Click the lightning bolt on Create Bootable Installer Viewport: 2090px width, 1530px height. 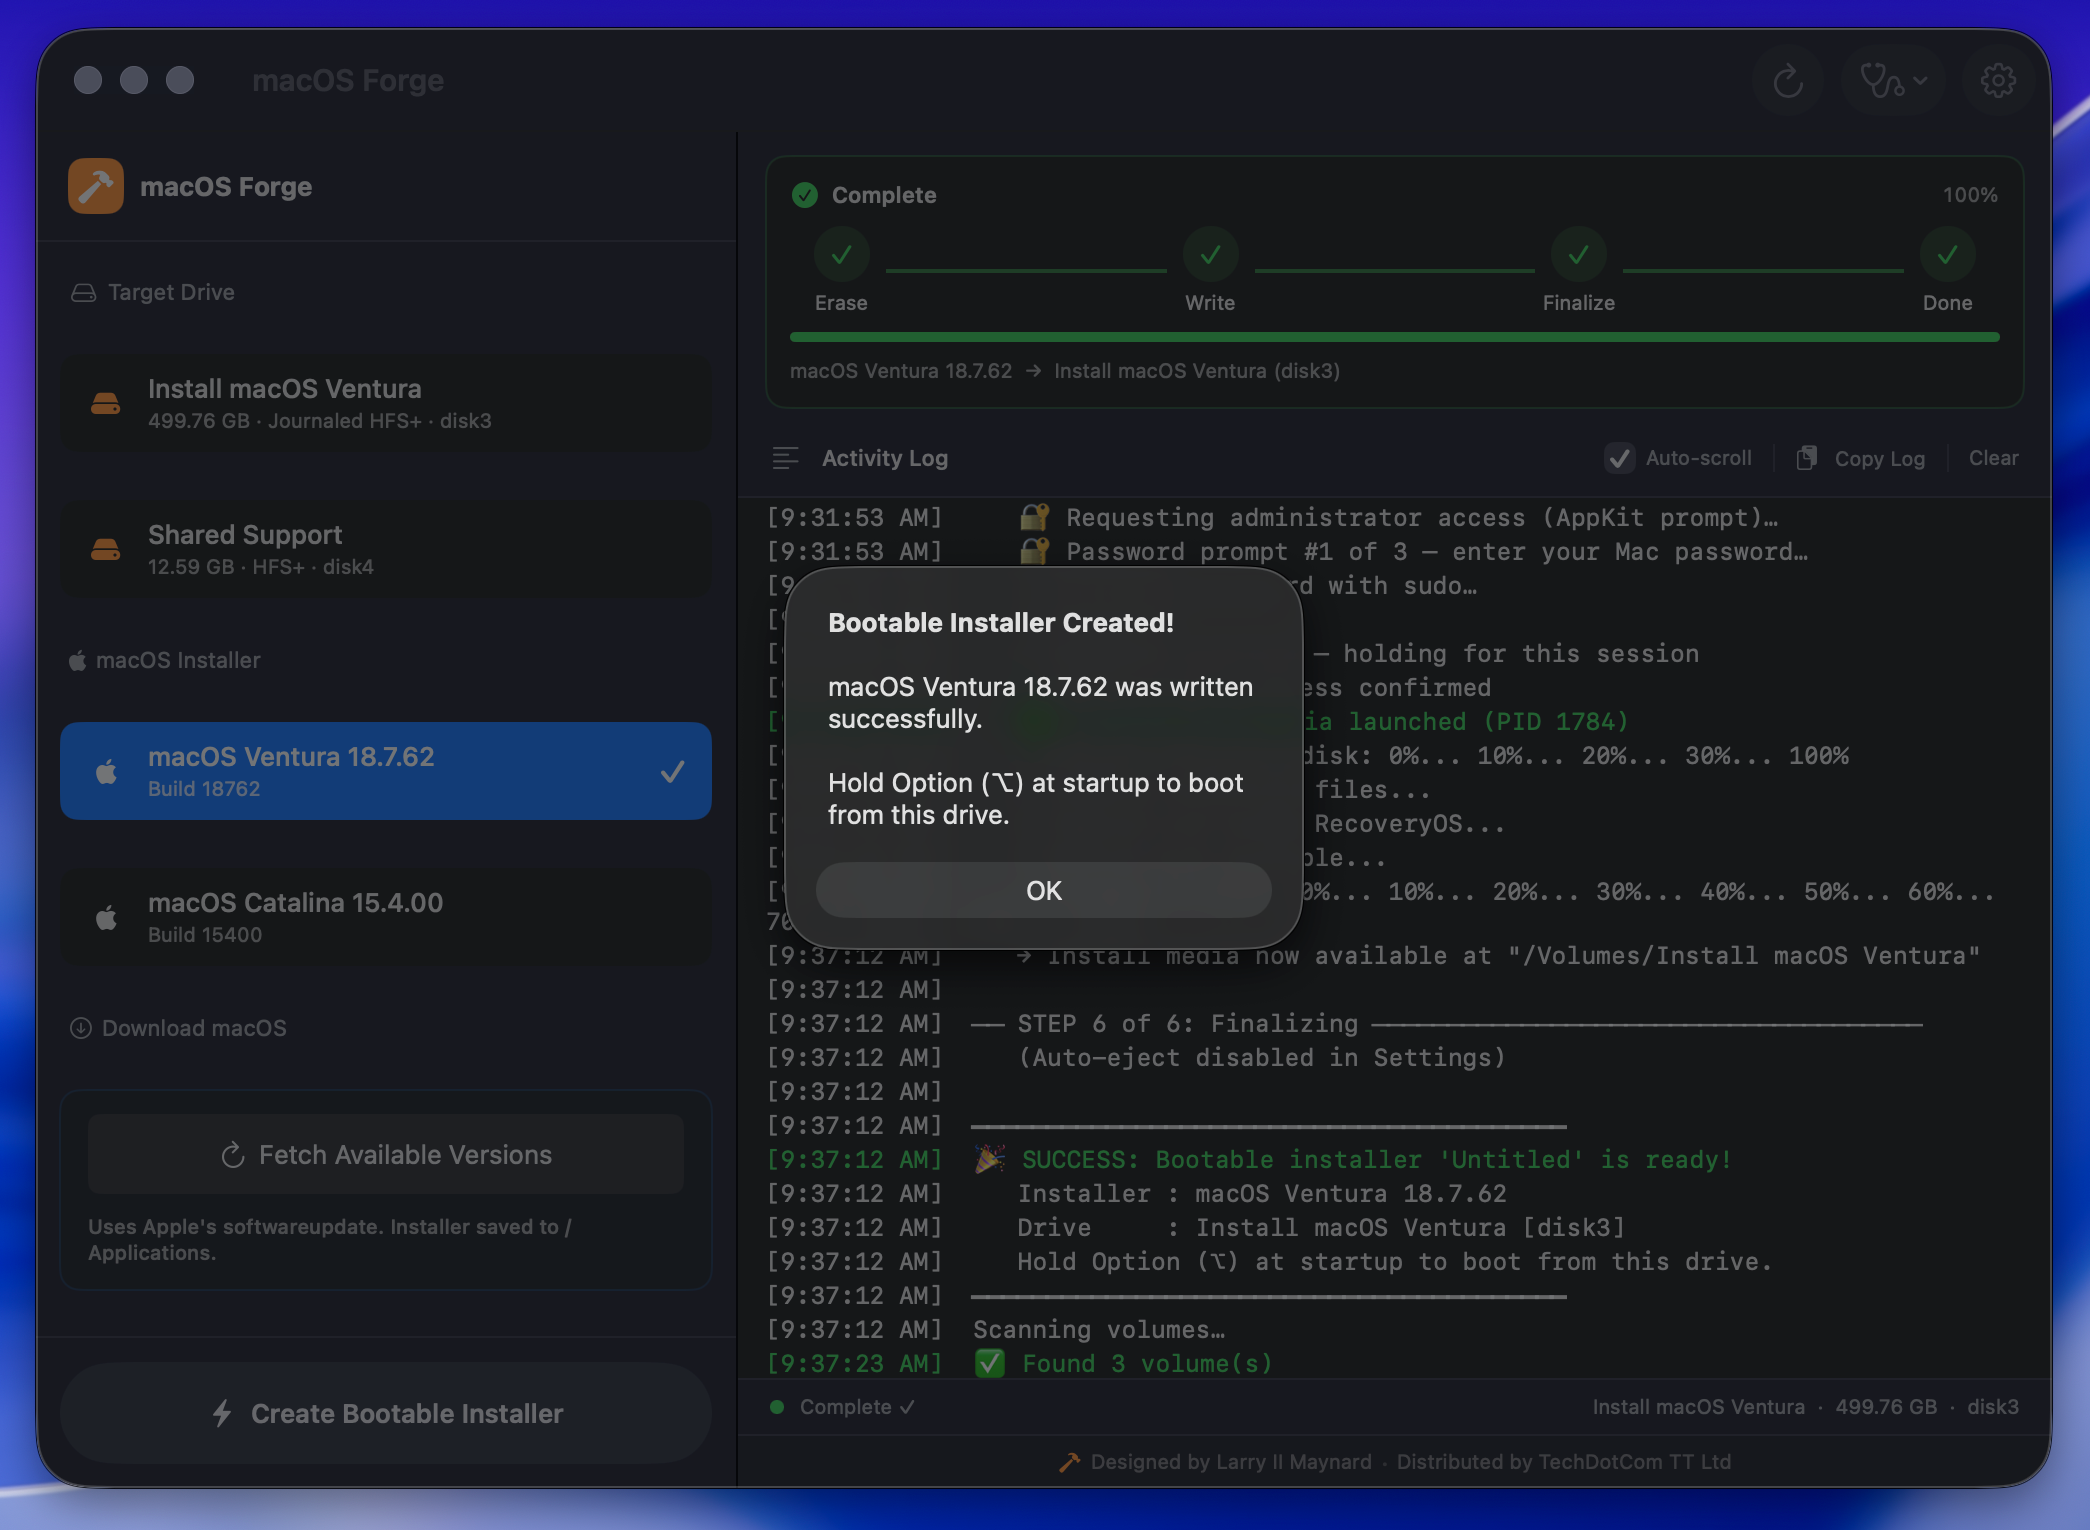click(222, 1413)
